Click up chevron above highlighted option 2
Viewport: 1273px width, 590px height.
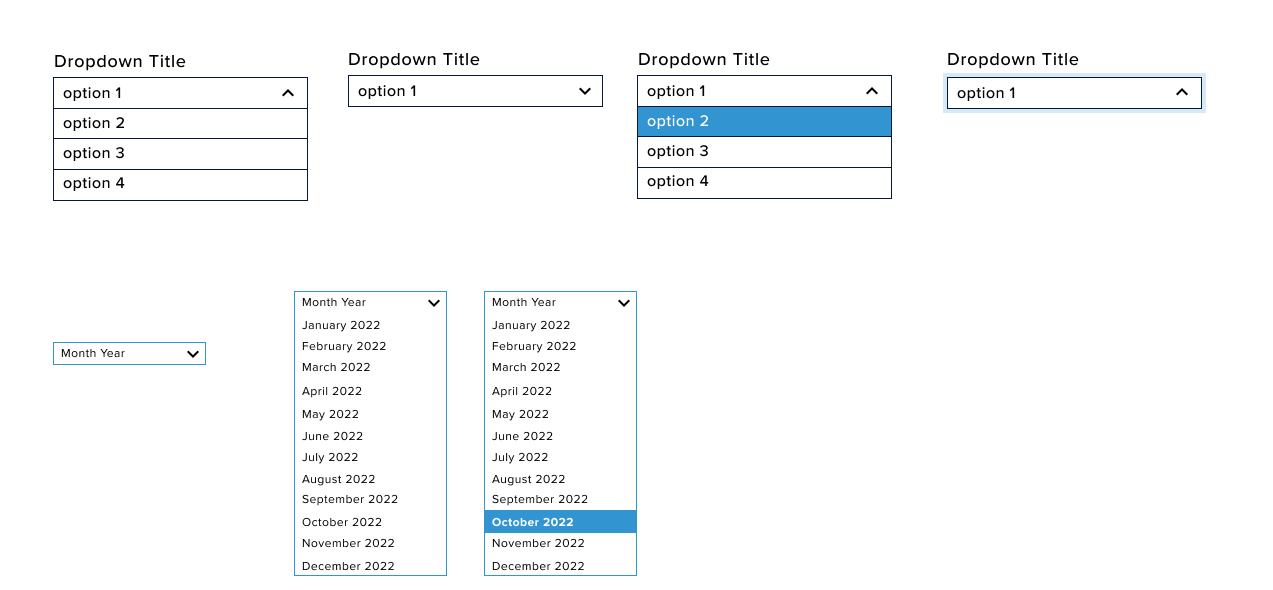point(872,91)
